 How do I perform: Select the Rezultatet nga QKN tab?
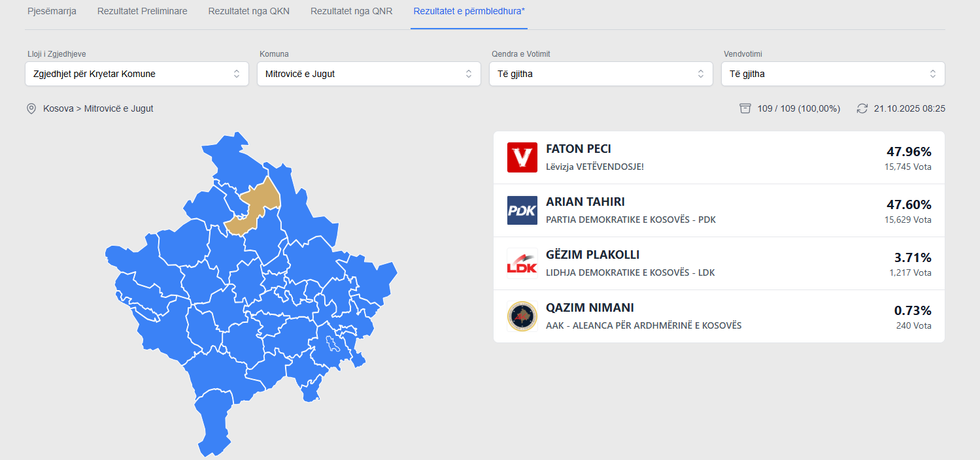coord(249,11)
